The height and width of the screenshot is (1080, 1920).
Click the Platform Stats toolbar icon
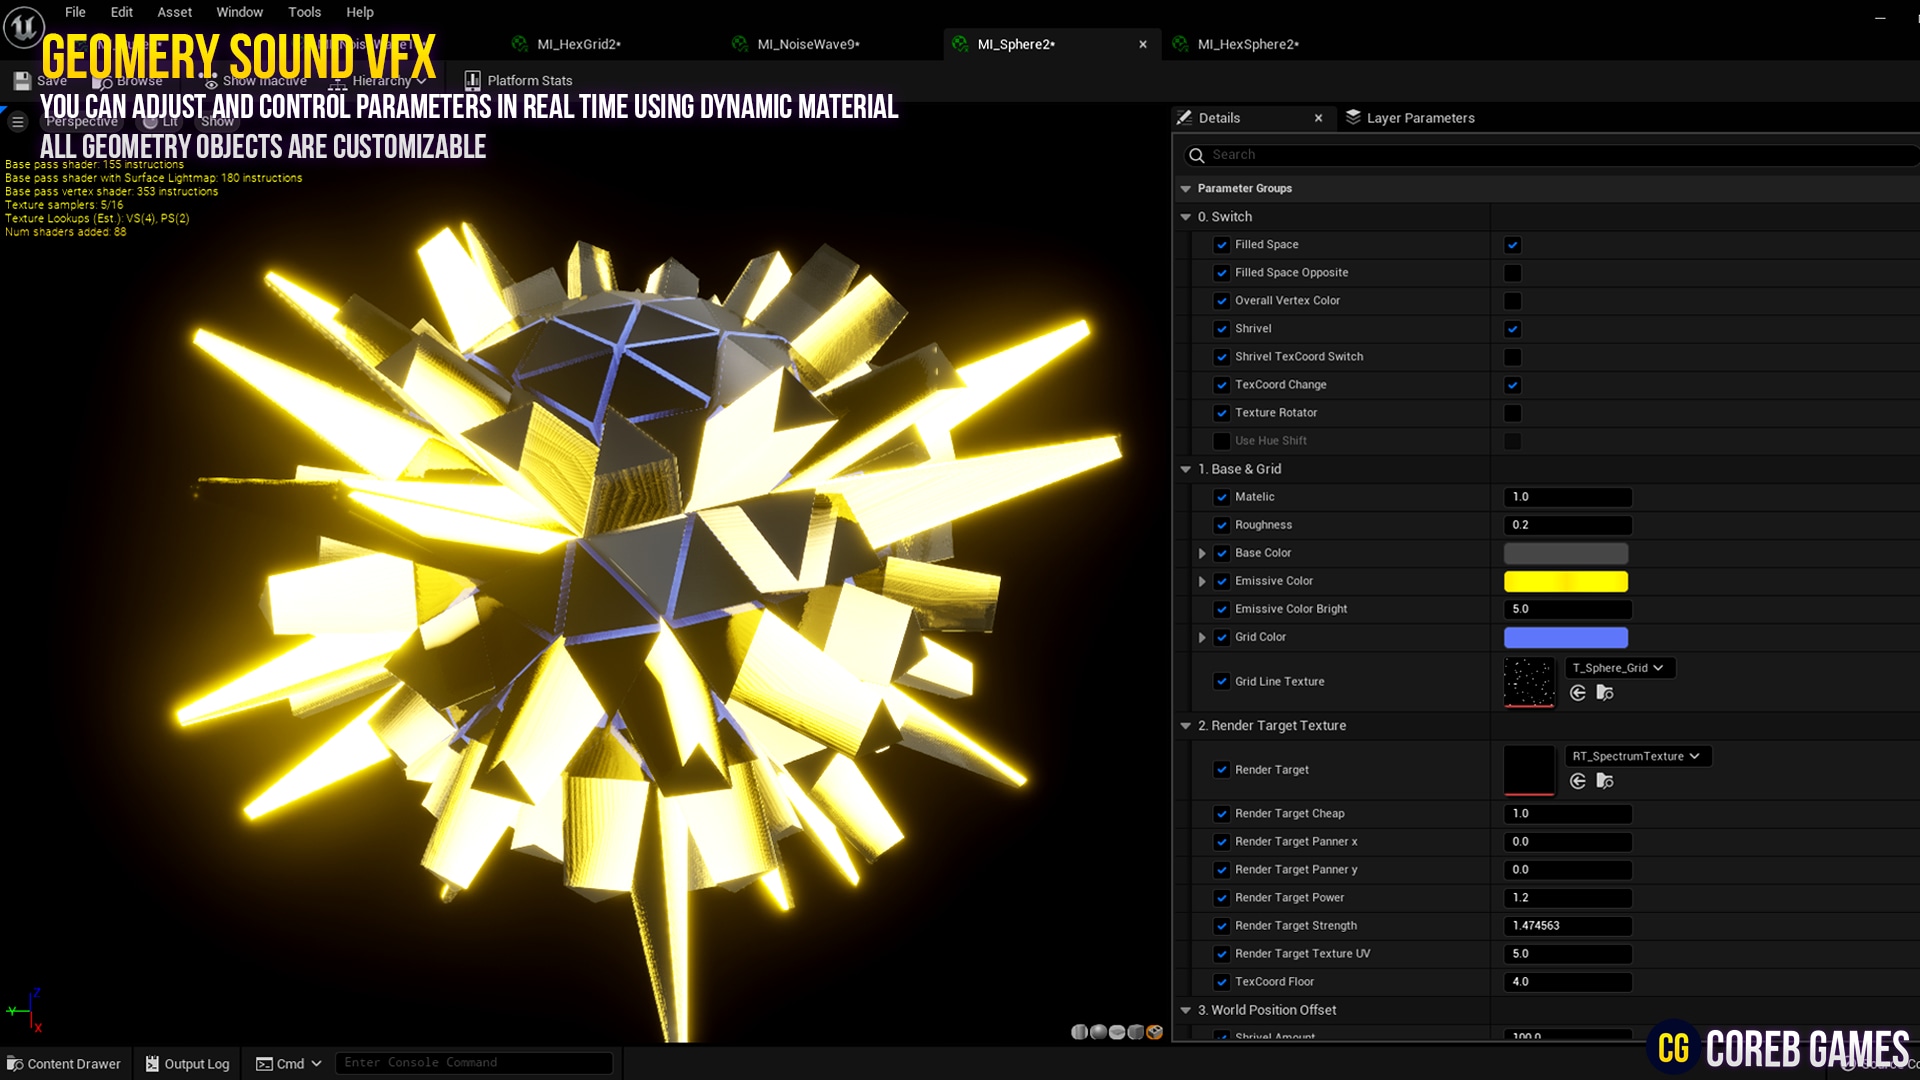tap(472, 80)
